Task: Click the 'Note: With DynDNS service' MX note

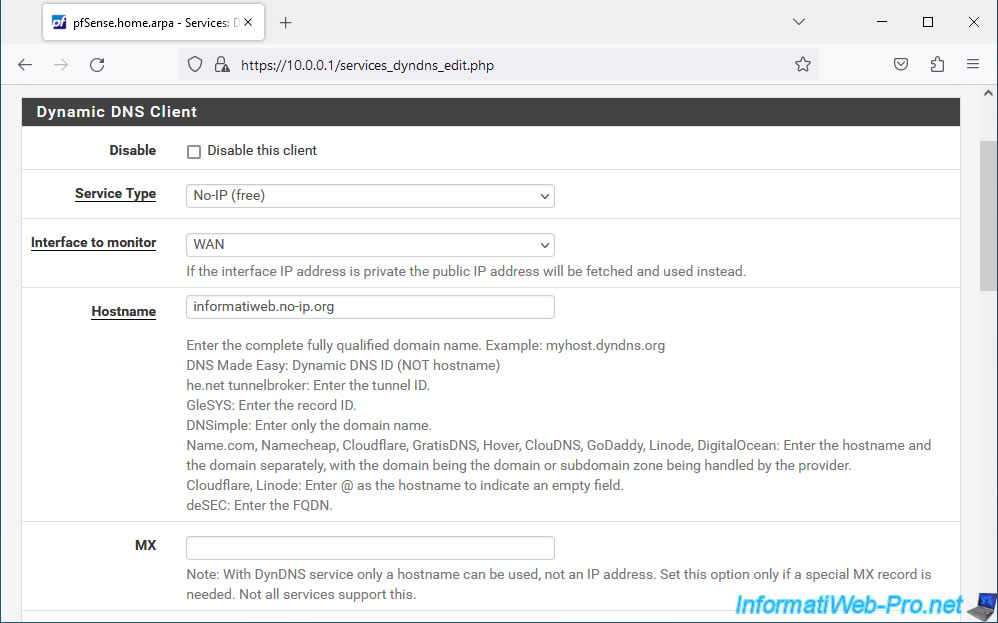Action: coord(559,584)
